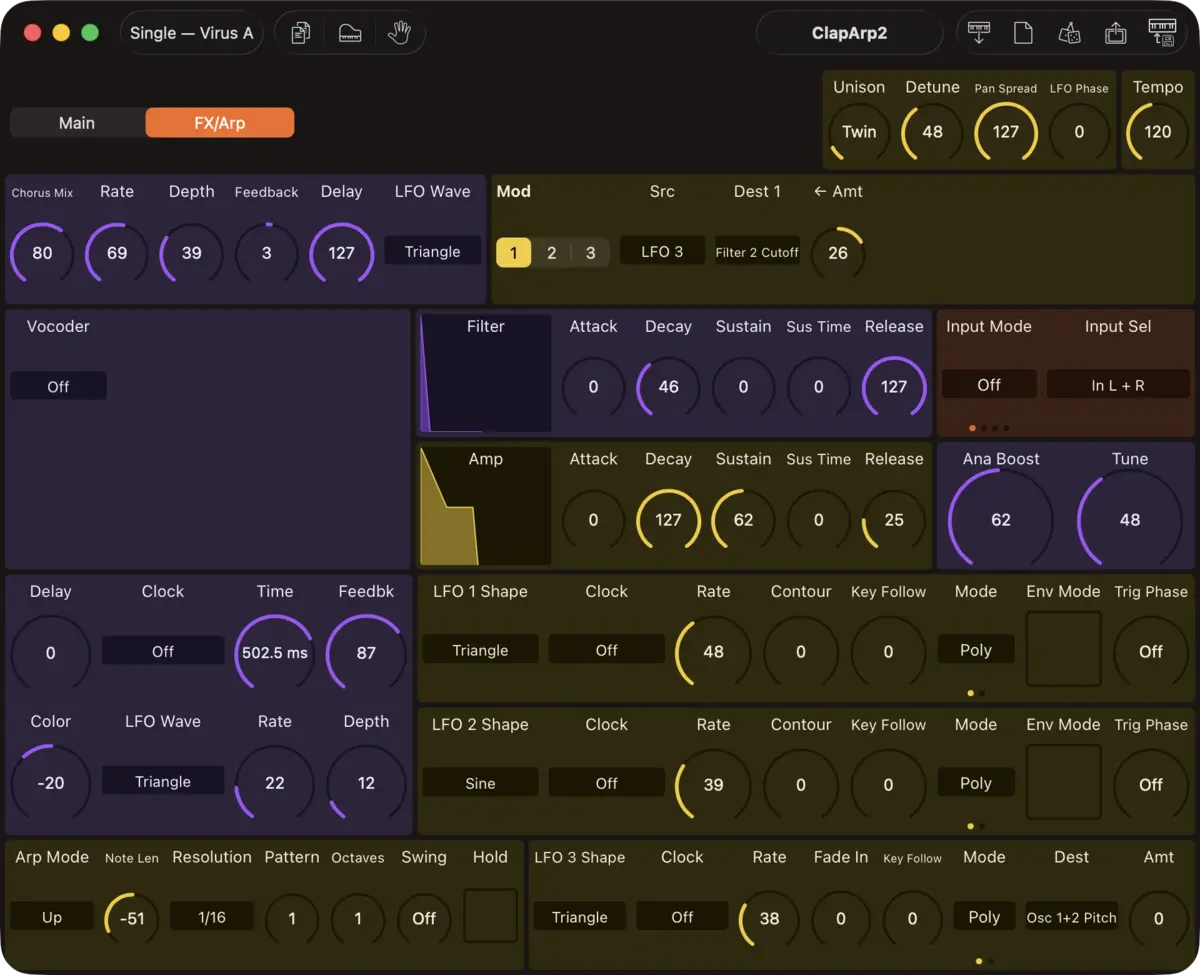Toggle the Arp Hold checkbox
Viewport: 1200px width, 975px height.
490,916
